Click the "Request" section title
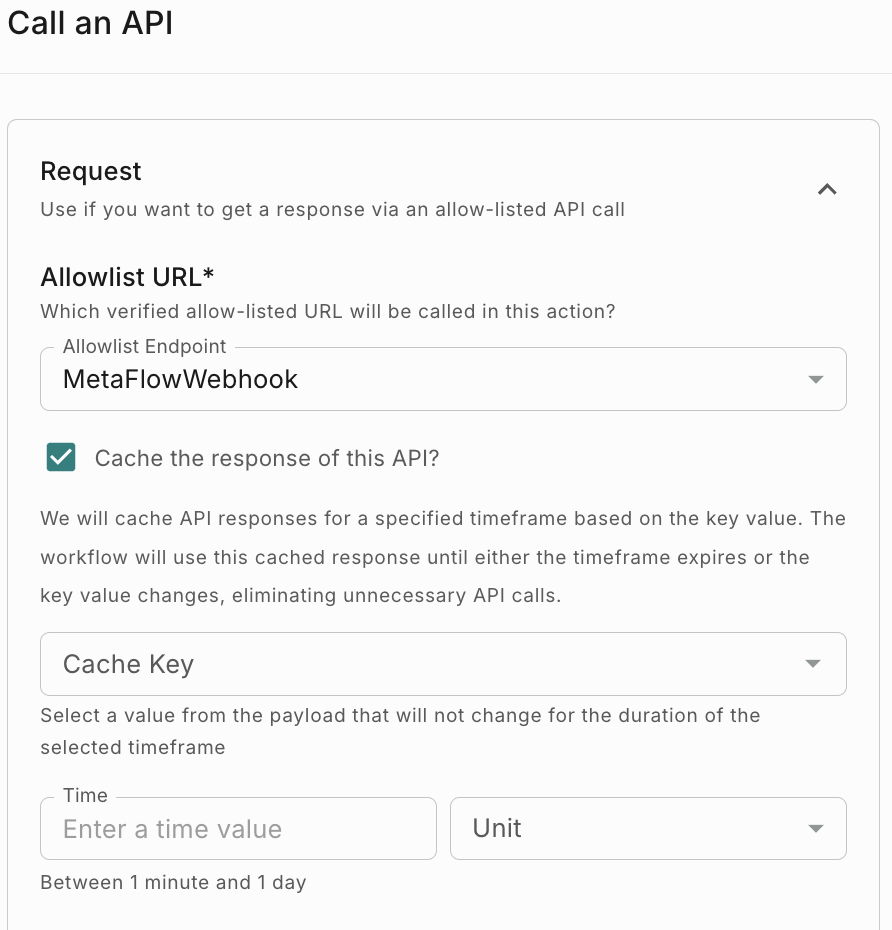Image resolution: width=892 pixels, height=930 pixels. coord(91,171)
